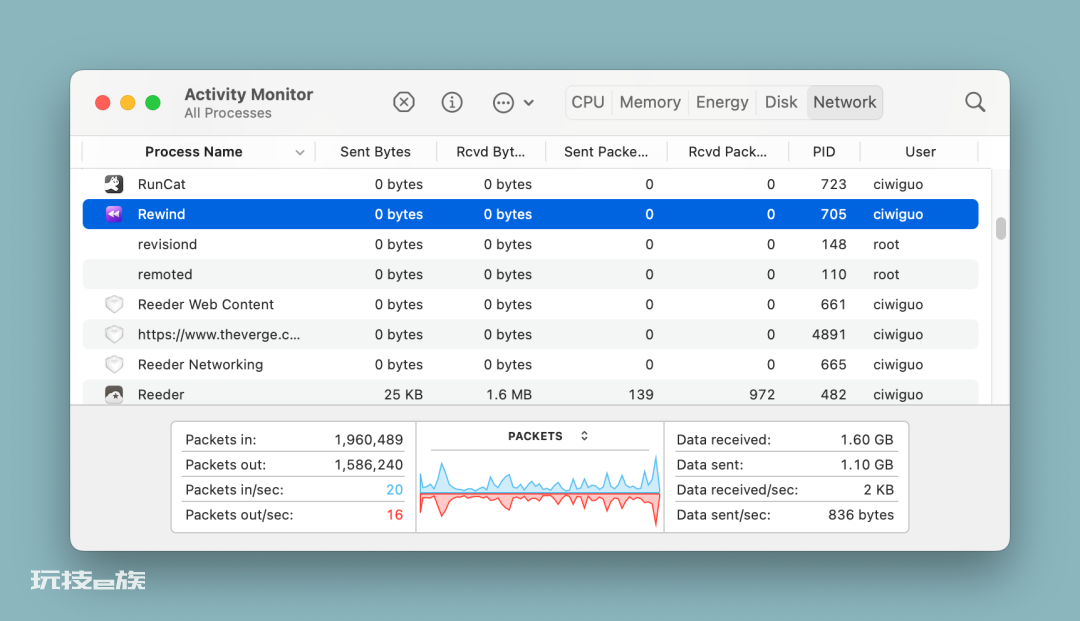Click the search magnifier icon

pos(975,103)
